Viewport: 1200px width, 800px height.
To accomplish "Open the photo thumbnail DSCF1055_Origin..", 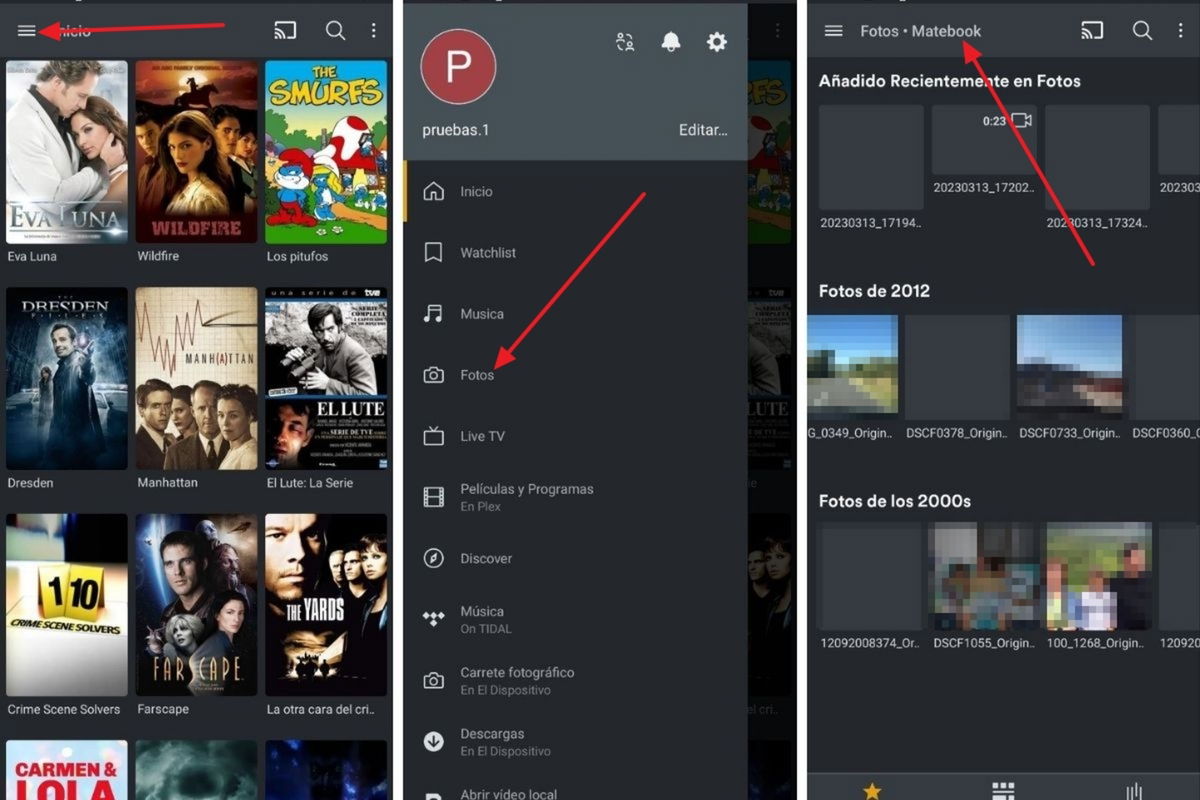I will pos(983,575).
